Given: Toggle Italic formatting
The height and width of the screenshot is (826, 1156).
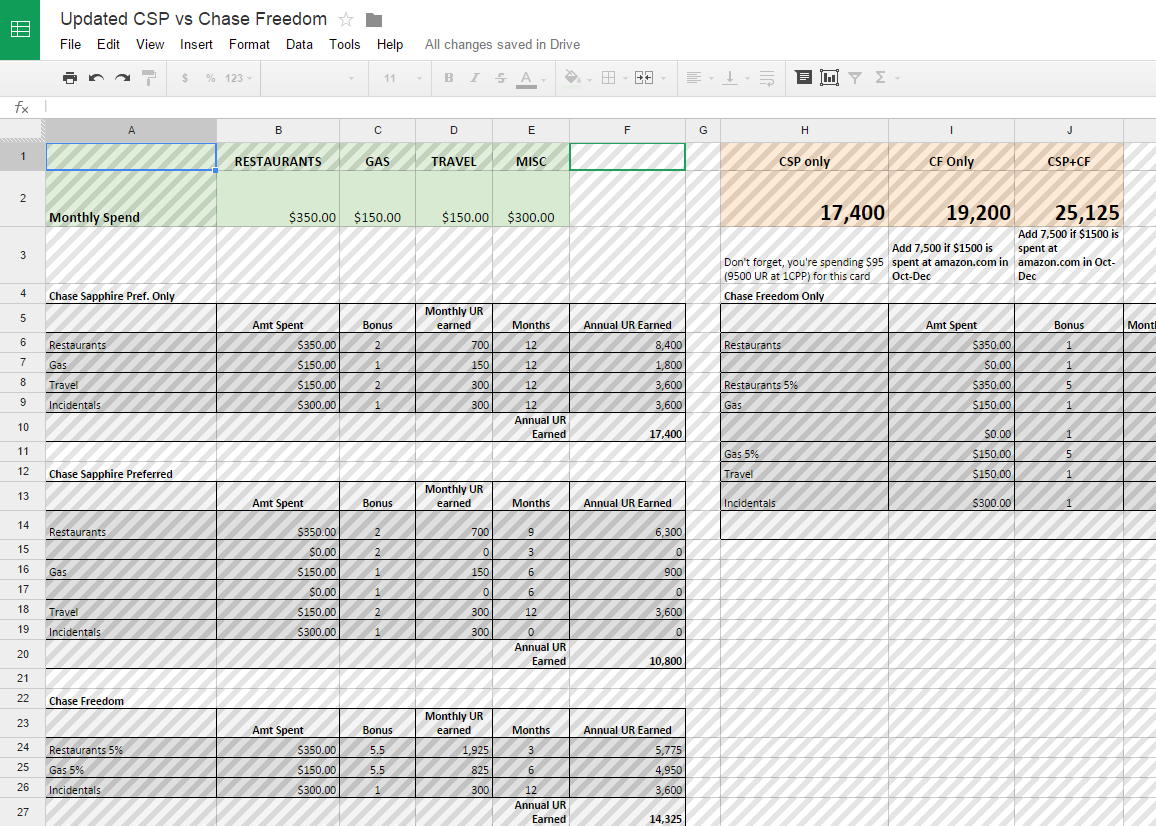Looking at the screenshot, I should coord(475,77).
